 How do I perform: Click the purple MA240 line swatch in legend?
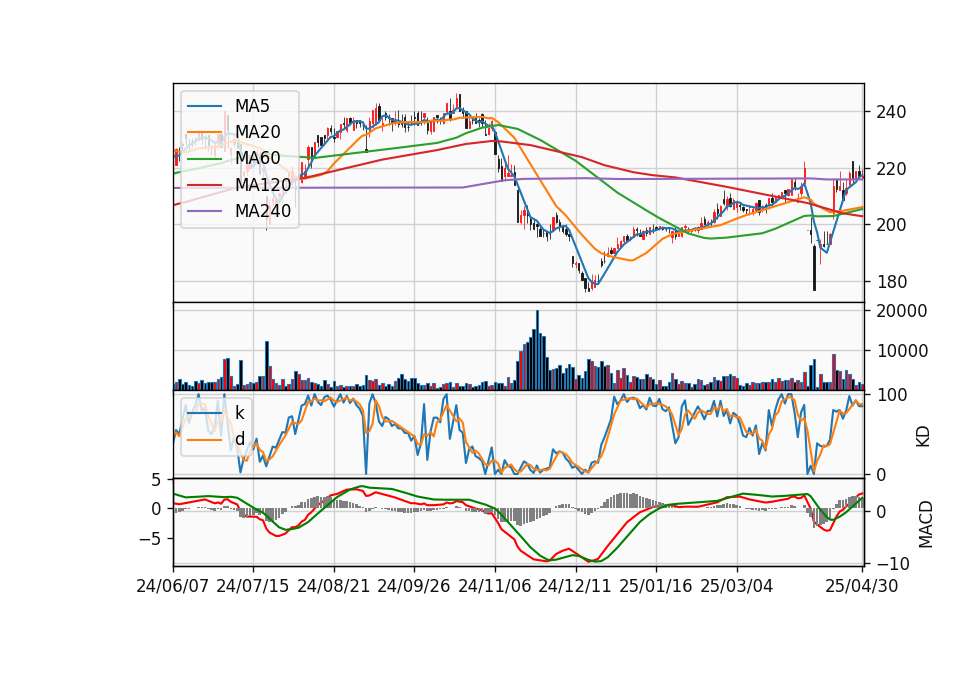(x=204, y=211)
